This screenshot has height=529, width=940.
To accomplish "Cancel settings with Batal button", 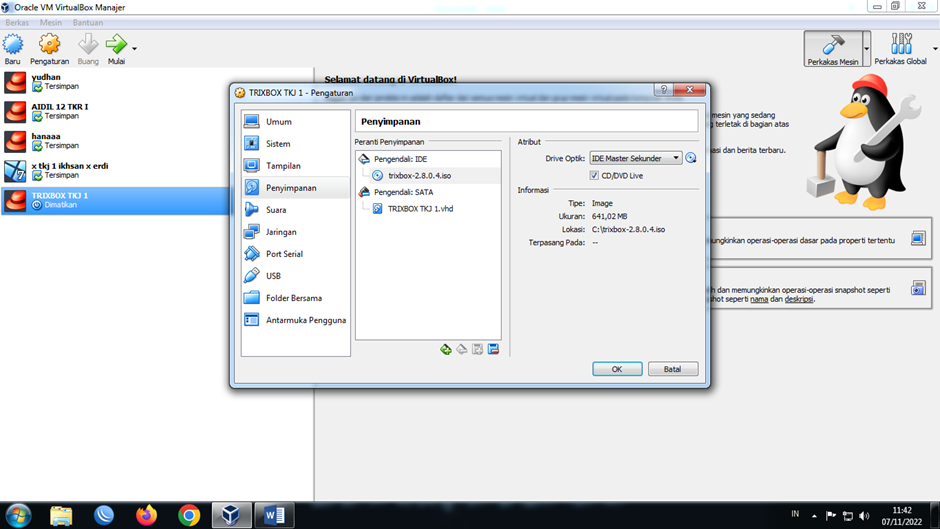I will (673, 369).
